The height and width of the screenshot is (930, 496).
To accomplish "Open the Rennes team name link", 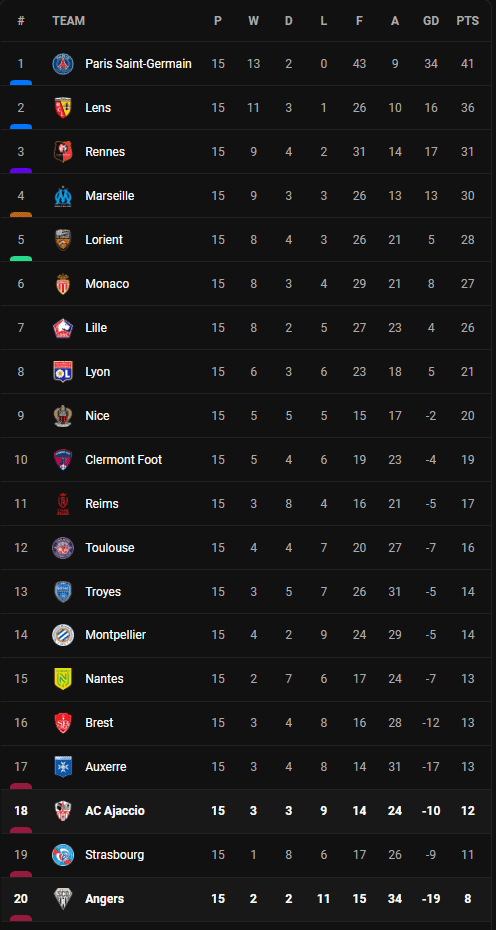I will pyautogui.click(x=105, y=152).
